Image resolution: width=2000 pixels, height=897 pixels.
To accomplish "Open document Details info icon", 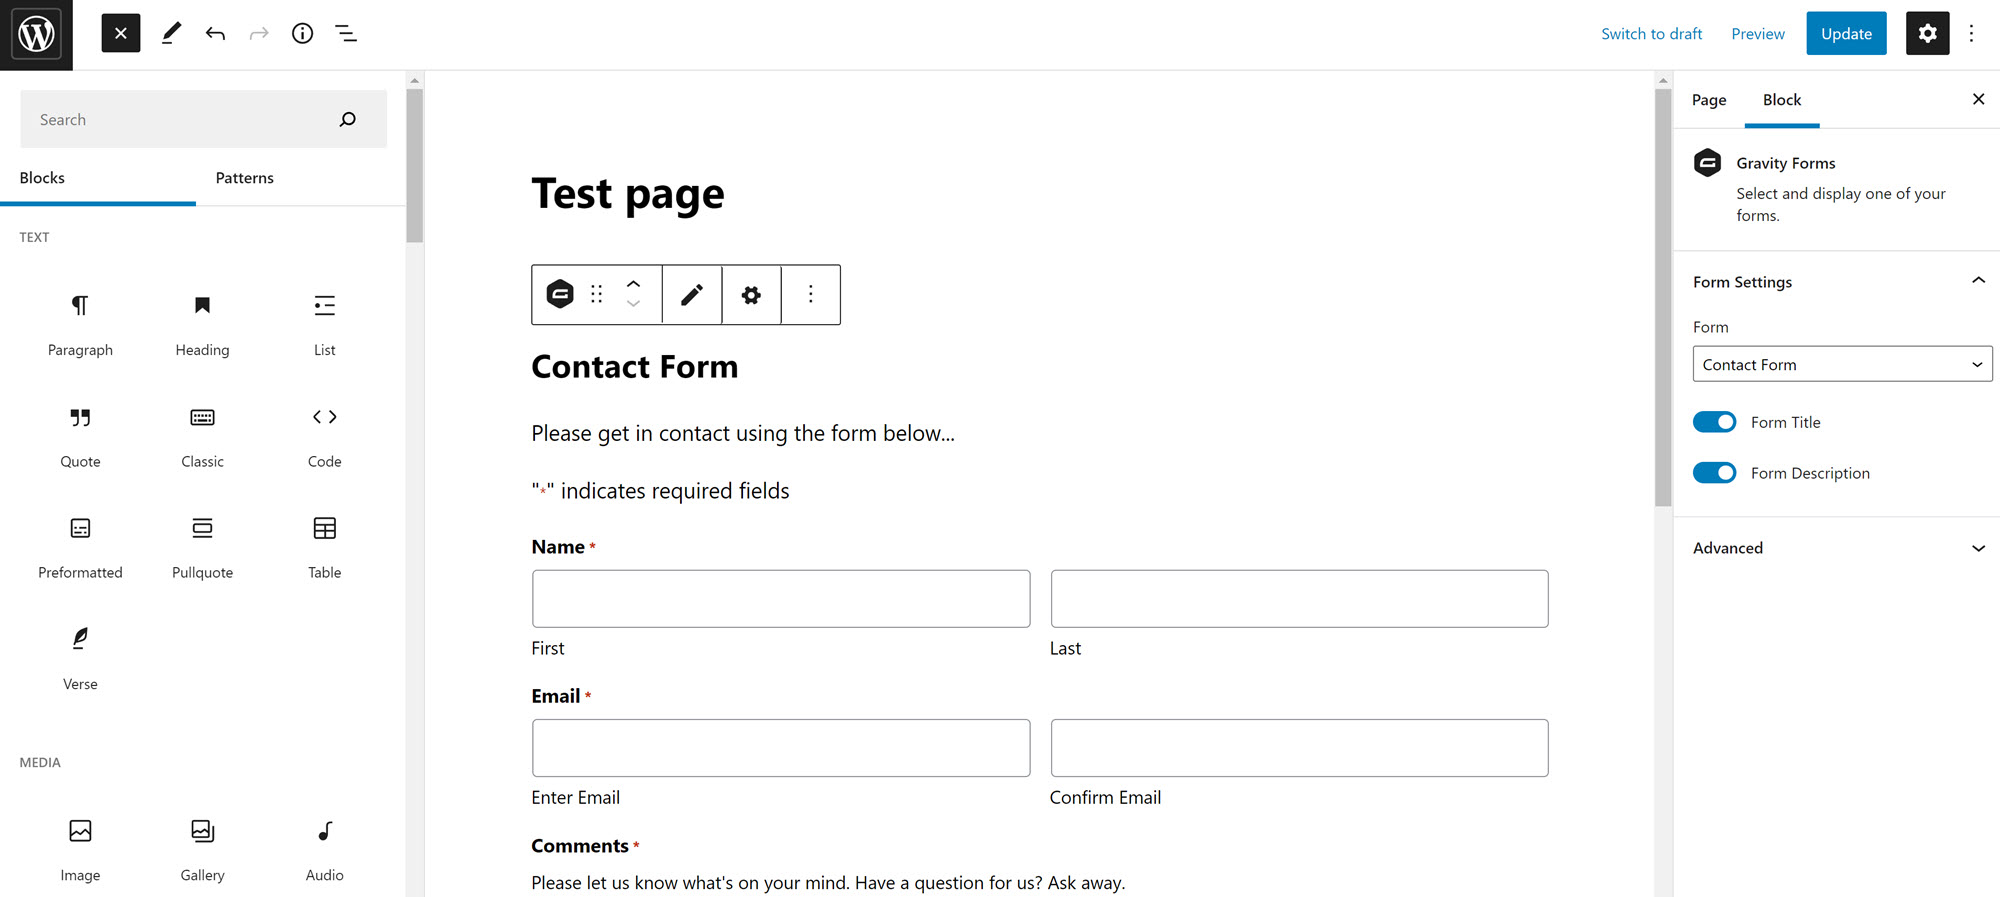I will [x=302, y=34].
